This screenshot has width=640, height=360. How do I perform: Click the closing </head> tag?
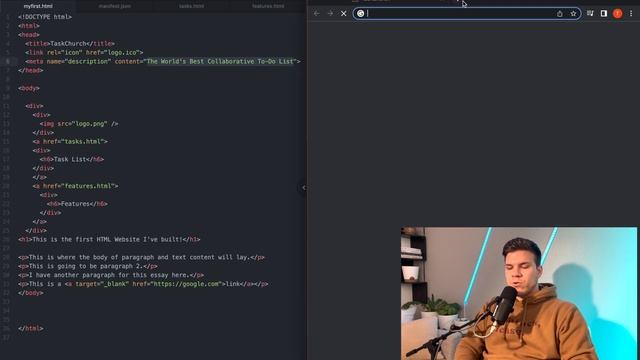31,70
